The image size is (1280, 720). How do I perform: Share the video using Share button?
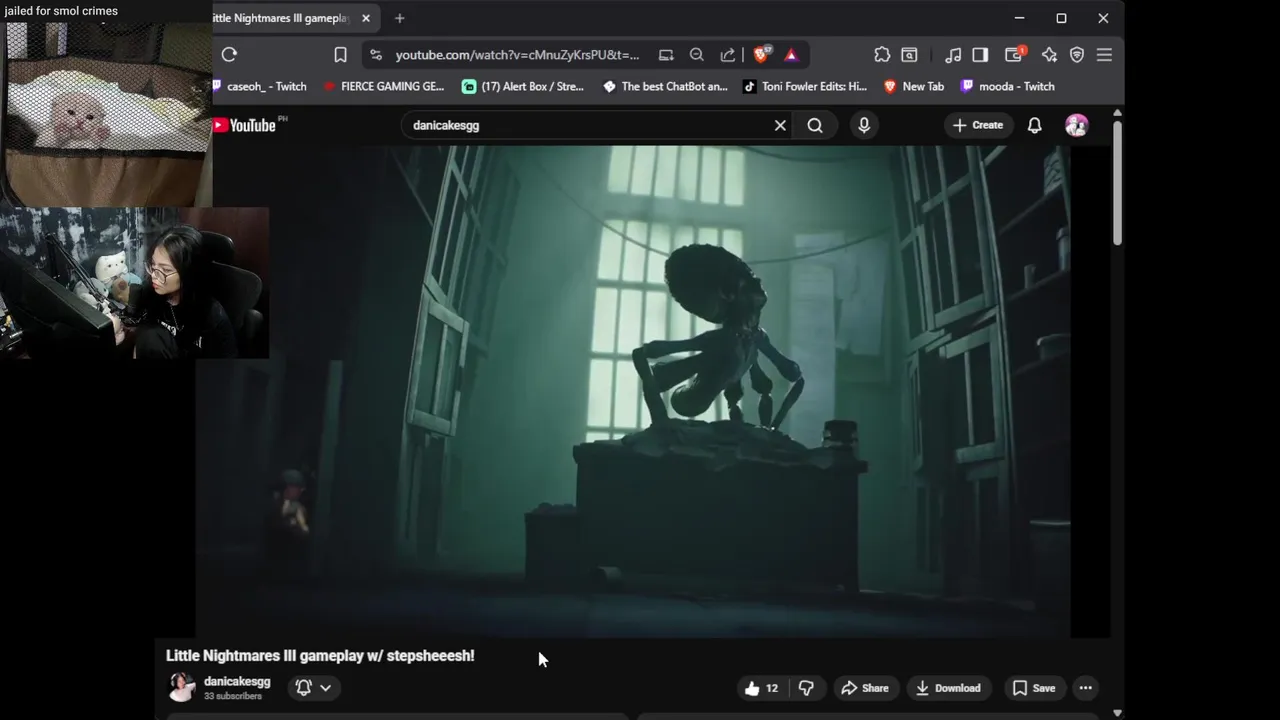[865, 688]
